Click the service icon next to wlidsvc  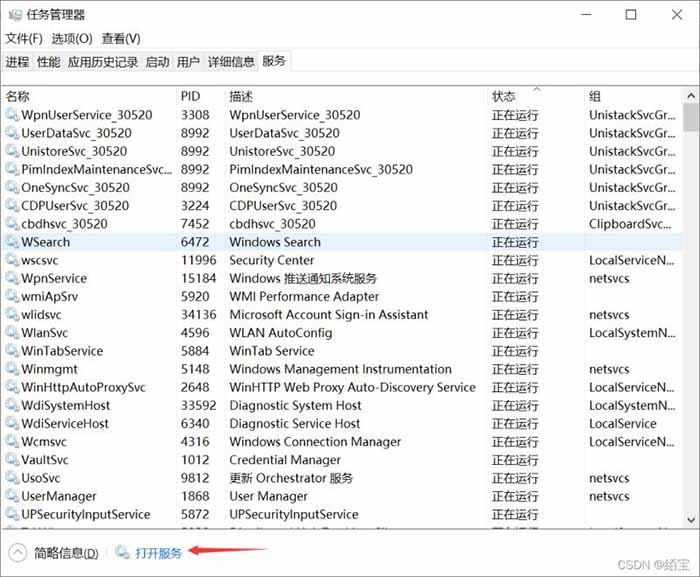[x=12, y=314]
